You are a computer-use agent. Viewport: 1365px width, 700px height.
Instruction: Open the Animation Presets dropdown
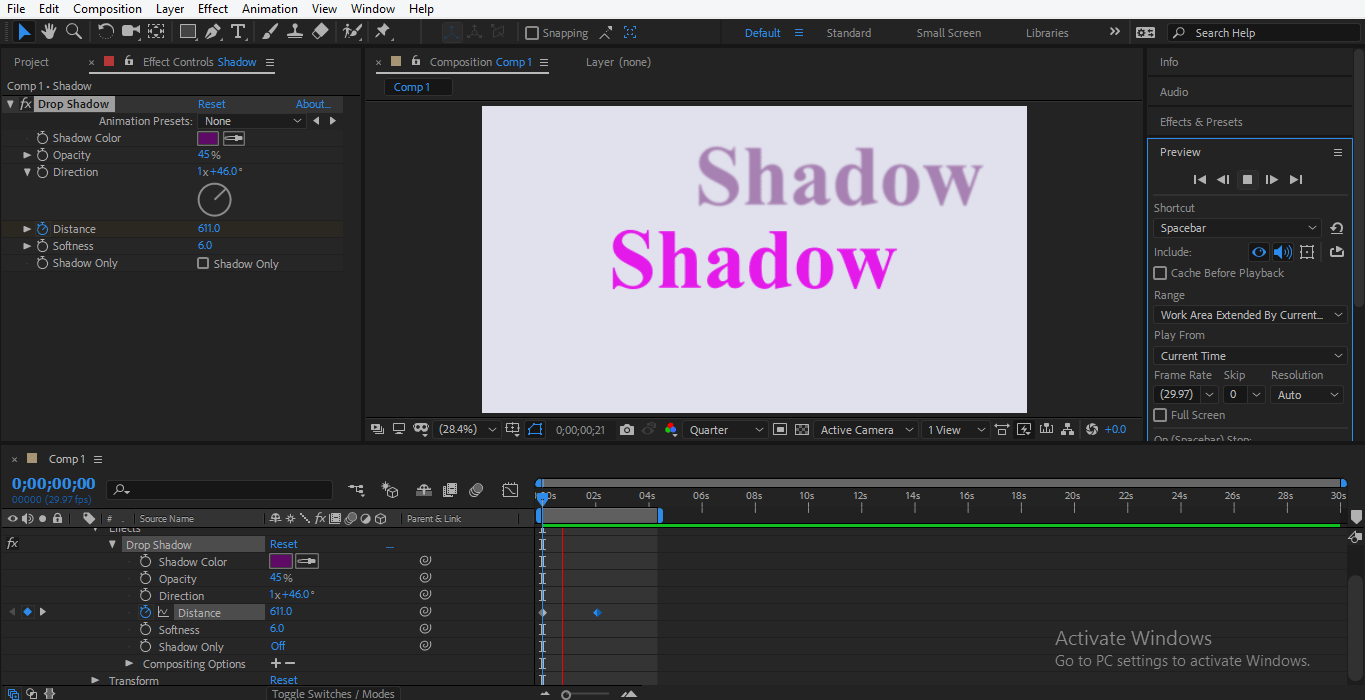(x=253, y=121)
